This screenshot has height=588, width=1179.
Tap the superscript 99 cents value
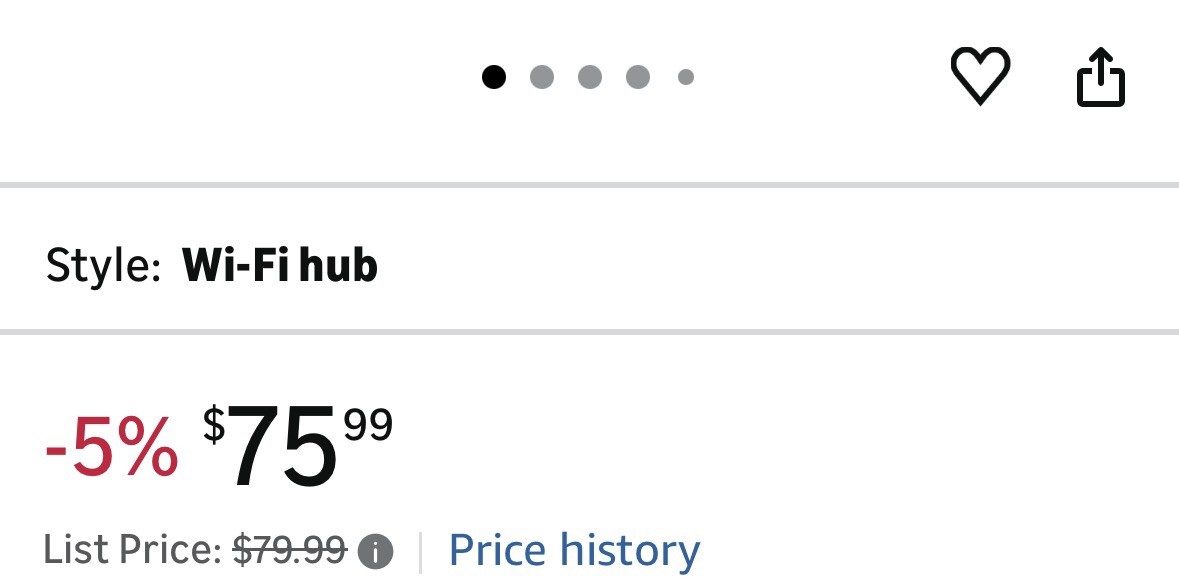[368, 426]
